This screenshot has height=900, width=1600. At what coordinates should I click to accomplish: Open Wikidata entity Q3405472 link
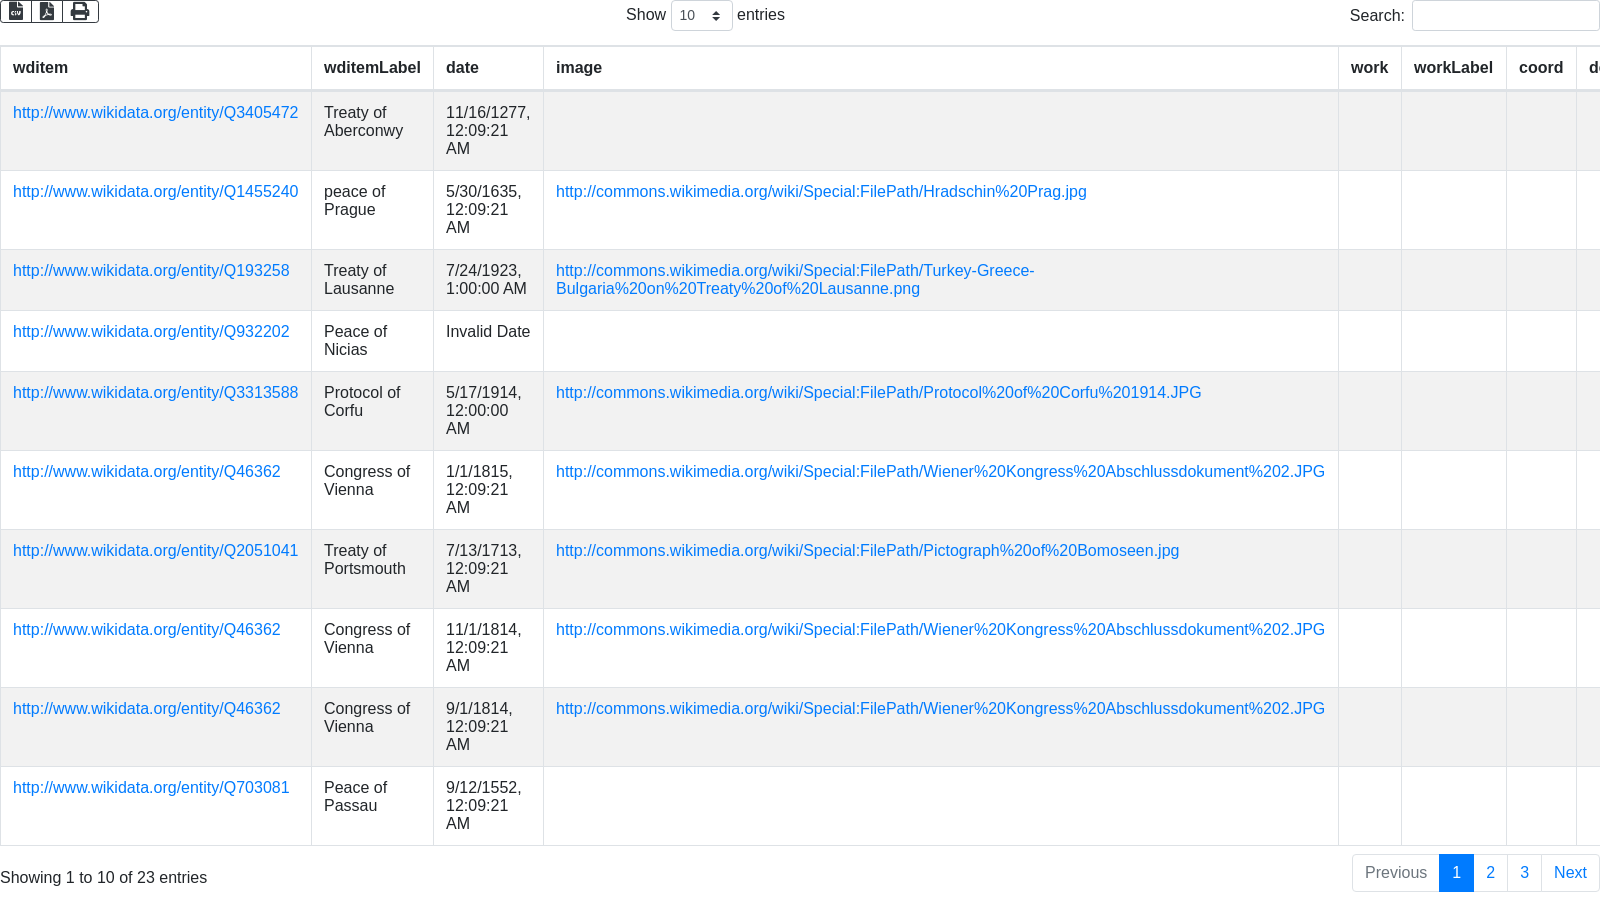point(155,113)
